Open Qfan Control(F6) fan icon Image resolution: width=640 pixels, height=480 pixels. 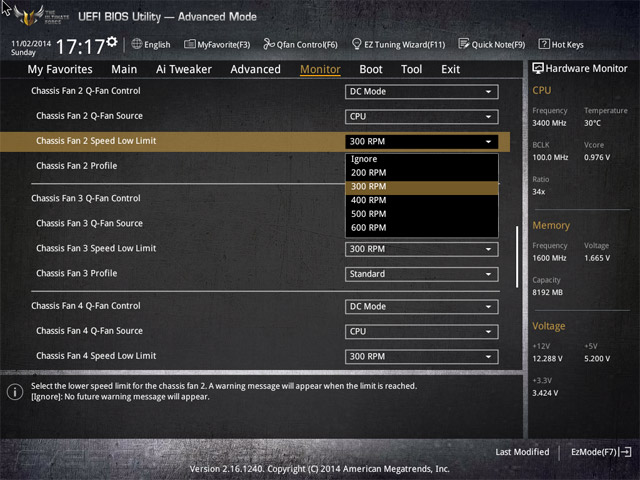click(269, 44)
